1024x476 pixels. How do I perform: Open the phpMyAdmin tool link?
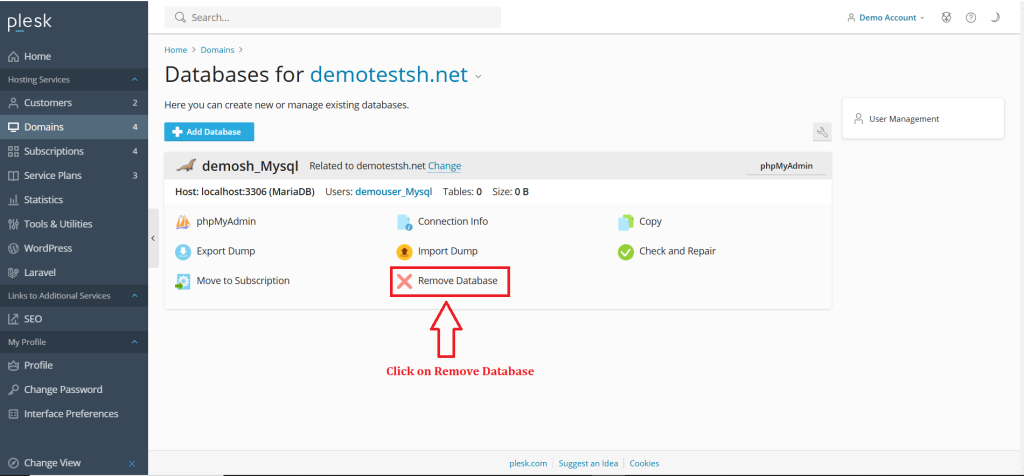coord(226,221)
